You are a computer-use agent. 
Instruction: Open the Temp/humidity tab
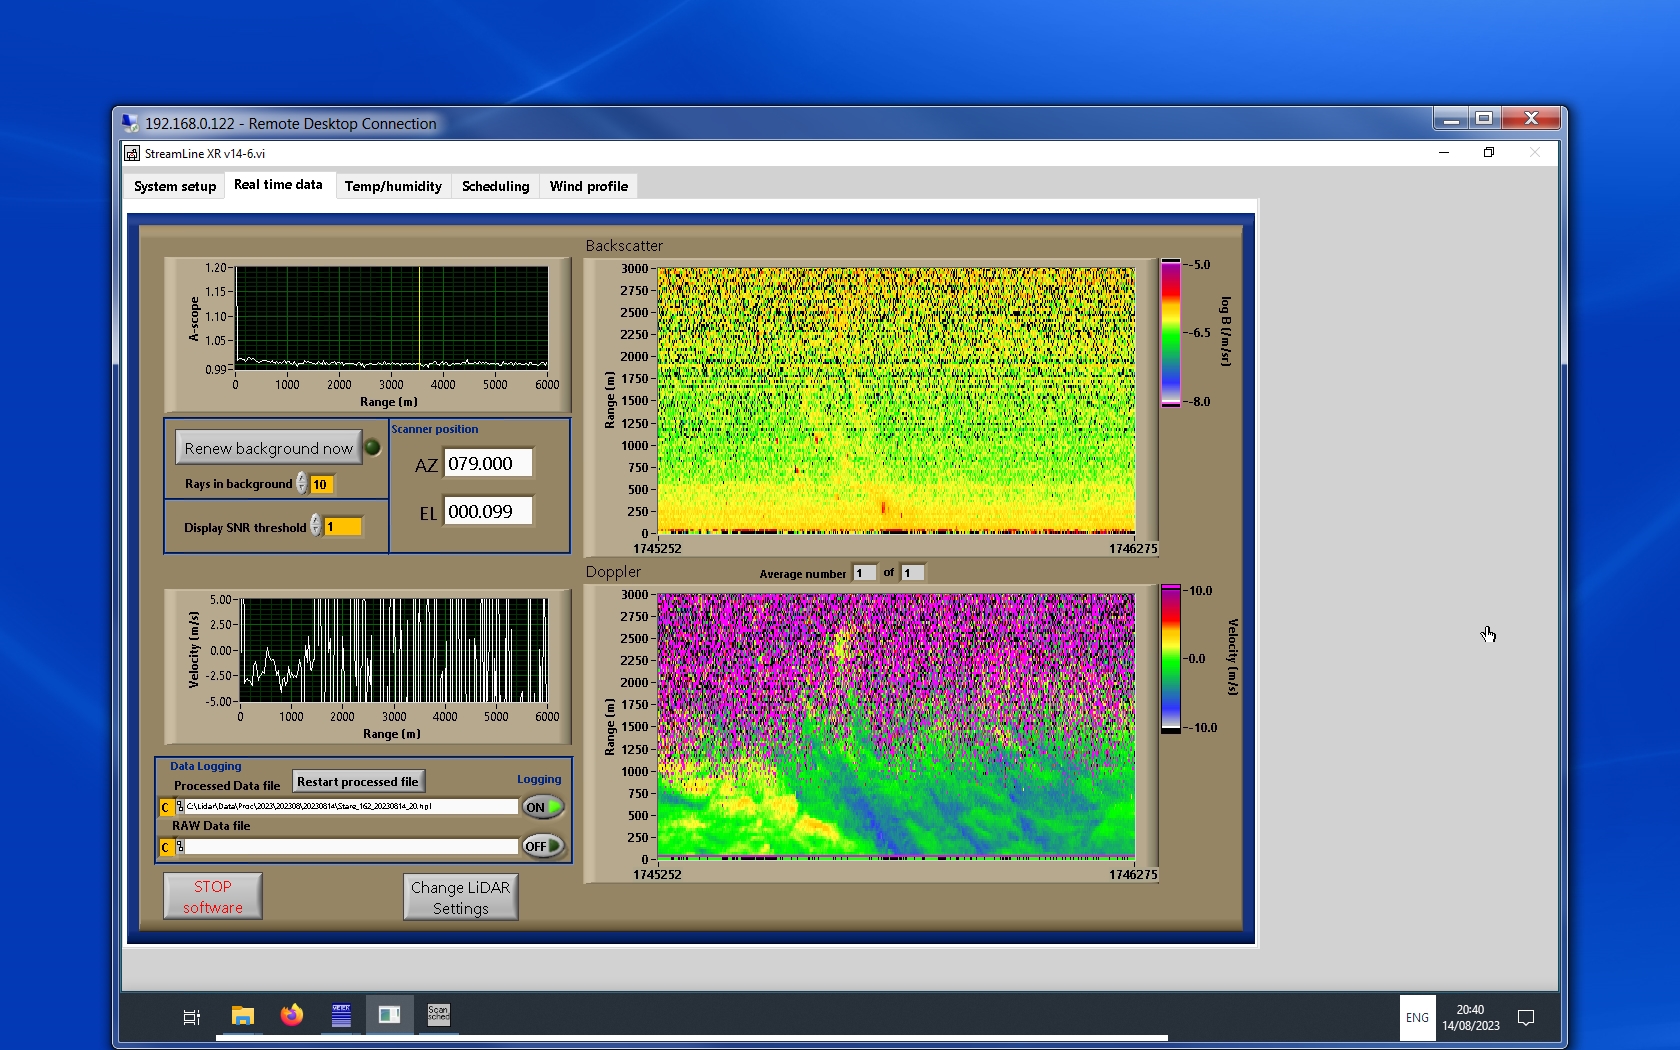click(x=393, y=186)
